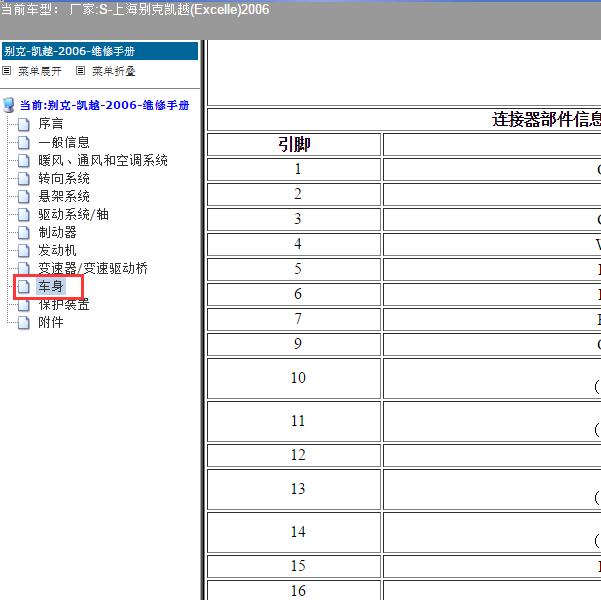Select 制动器 chapter
Screen dimensions: 601x600
(57, 232)
